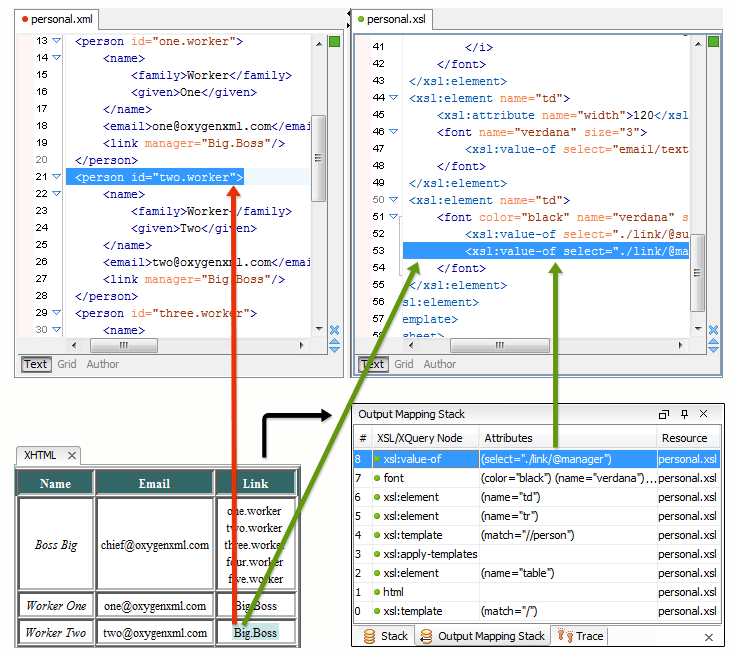Open the Stack tab with the coin-stack icon
Image resolution: width=733 pixels, height=654 pixels.
[x=385, y=636]
